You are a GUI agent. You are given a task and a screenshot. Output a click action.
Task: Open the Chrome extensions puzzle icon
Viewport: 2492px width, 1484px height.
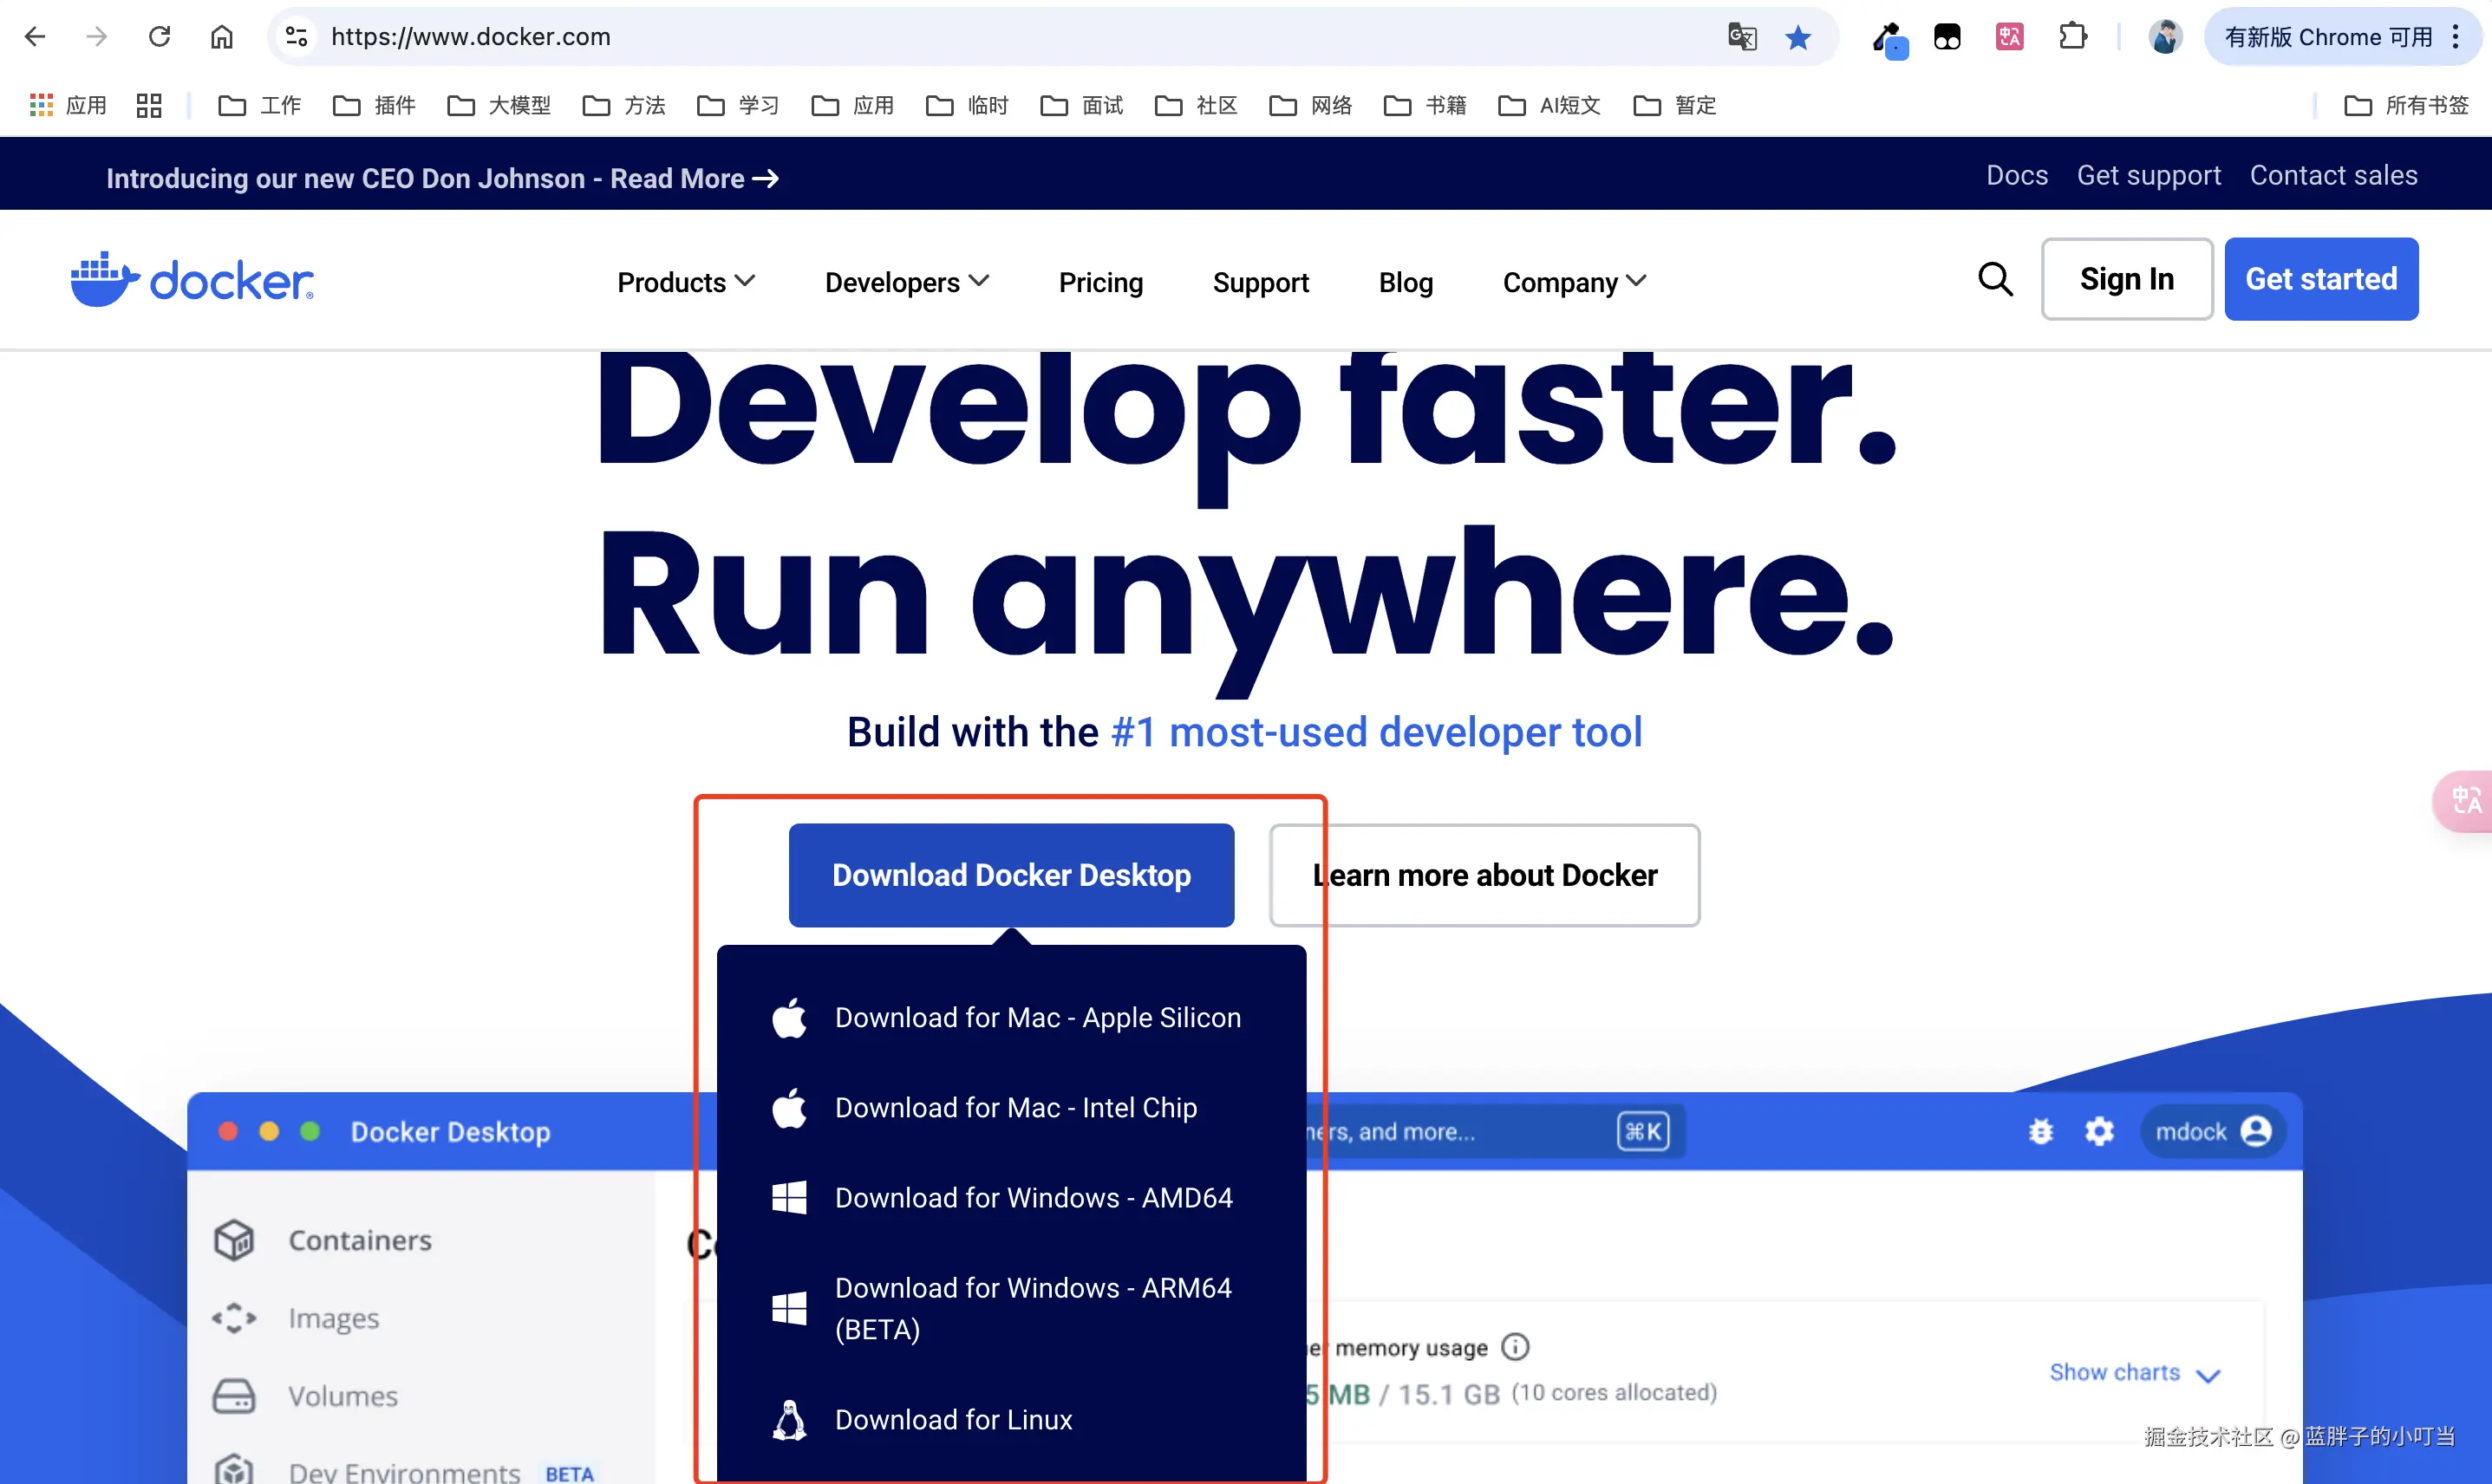click(2072, 38)
